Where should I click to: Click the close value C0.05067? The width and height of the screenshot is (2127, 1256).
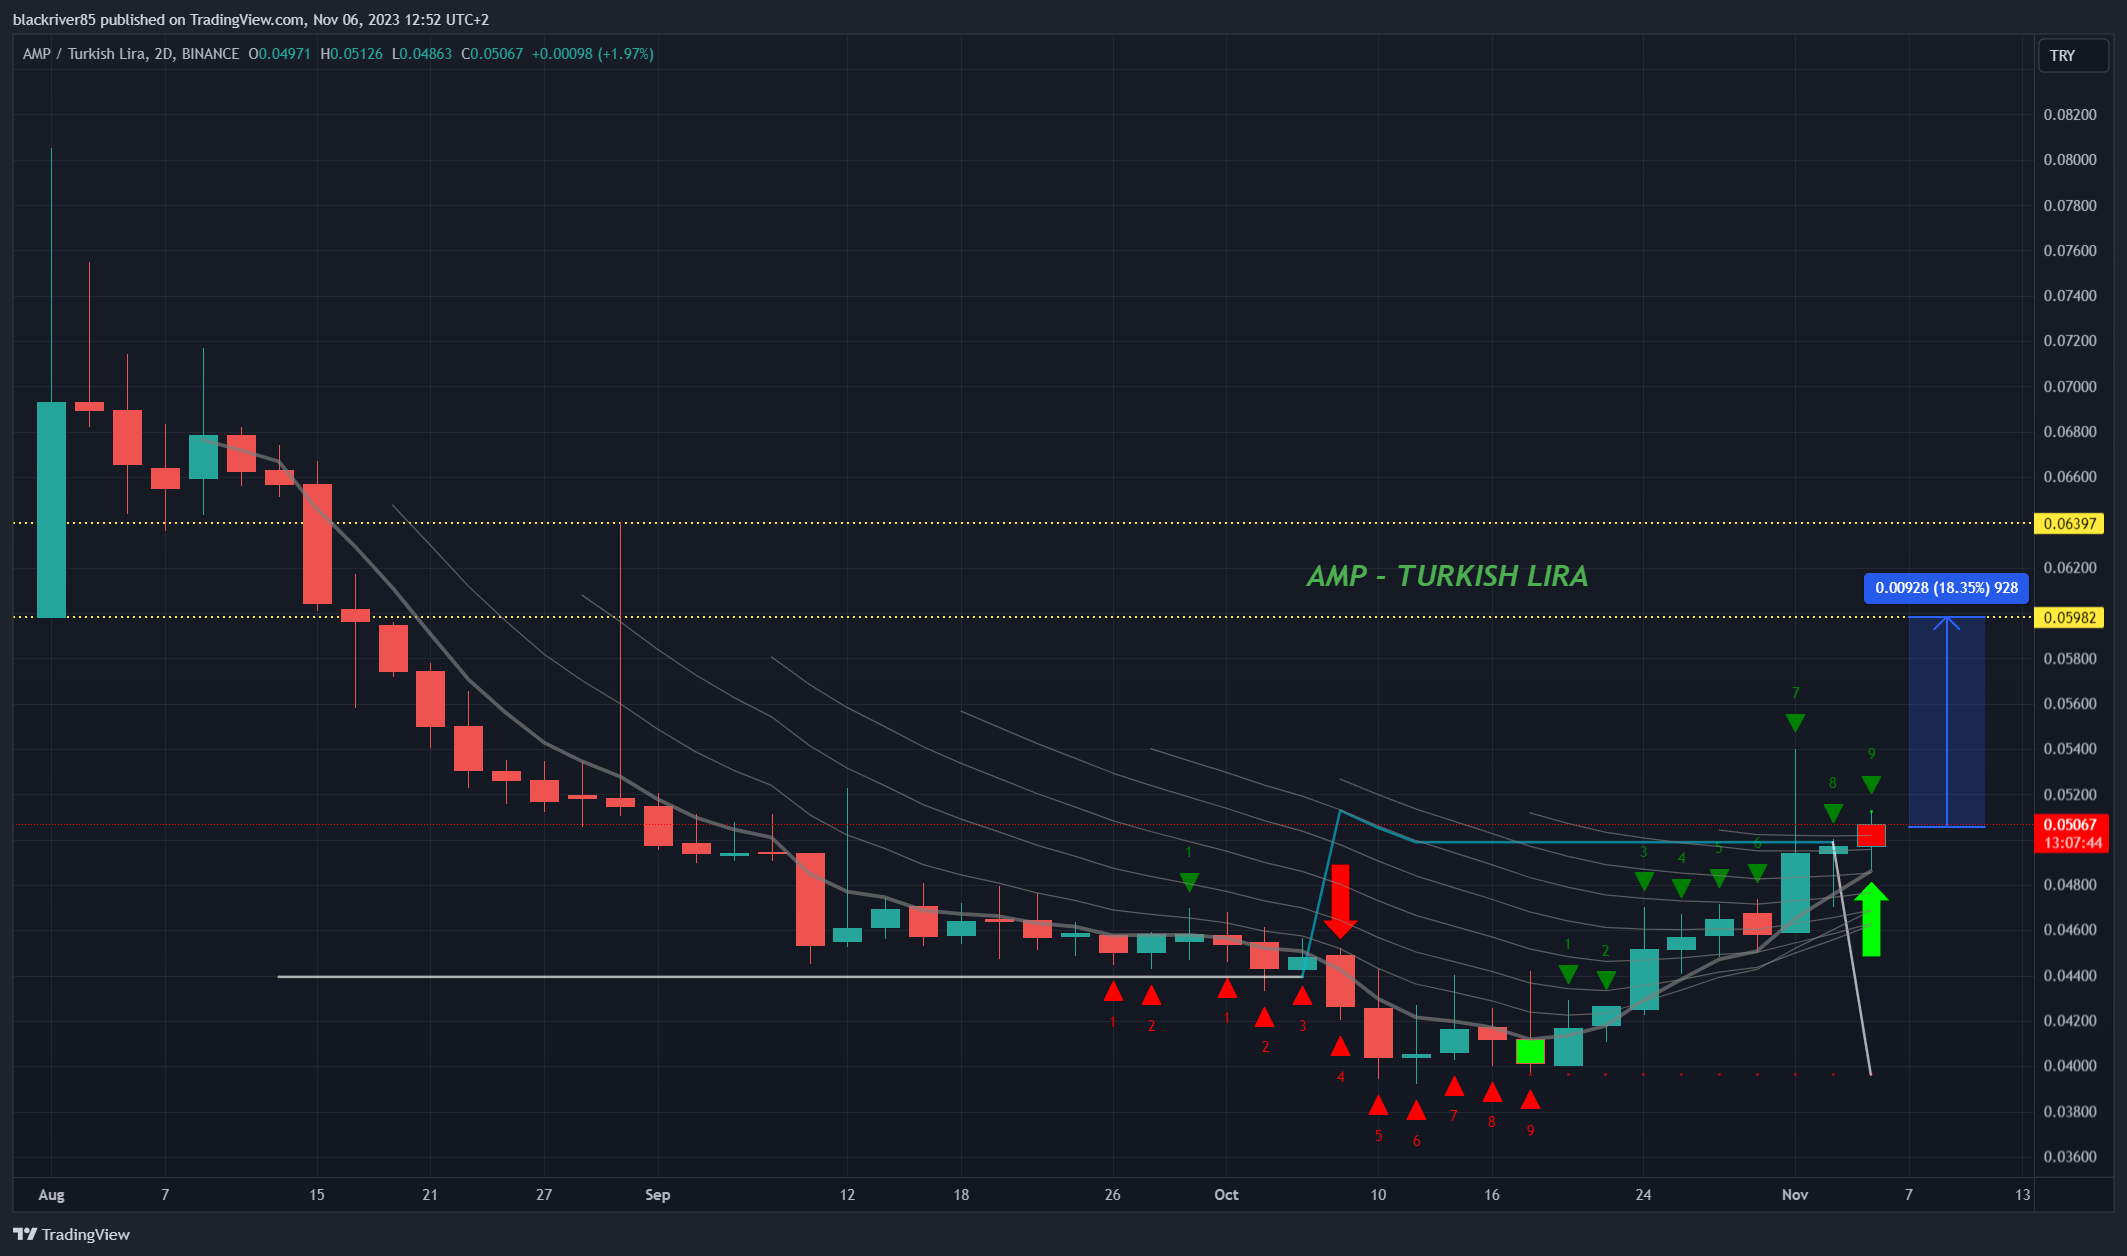click(492, 54)
